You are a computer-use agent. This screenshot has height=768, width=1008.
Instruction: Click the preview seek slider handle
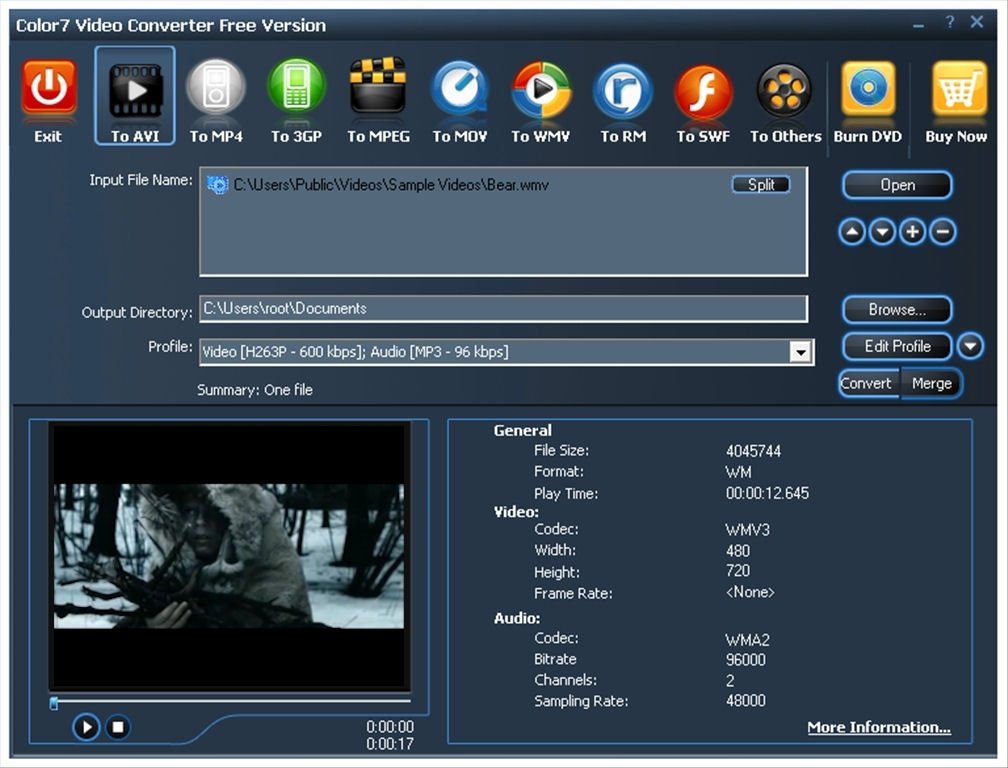[54, 703]
